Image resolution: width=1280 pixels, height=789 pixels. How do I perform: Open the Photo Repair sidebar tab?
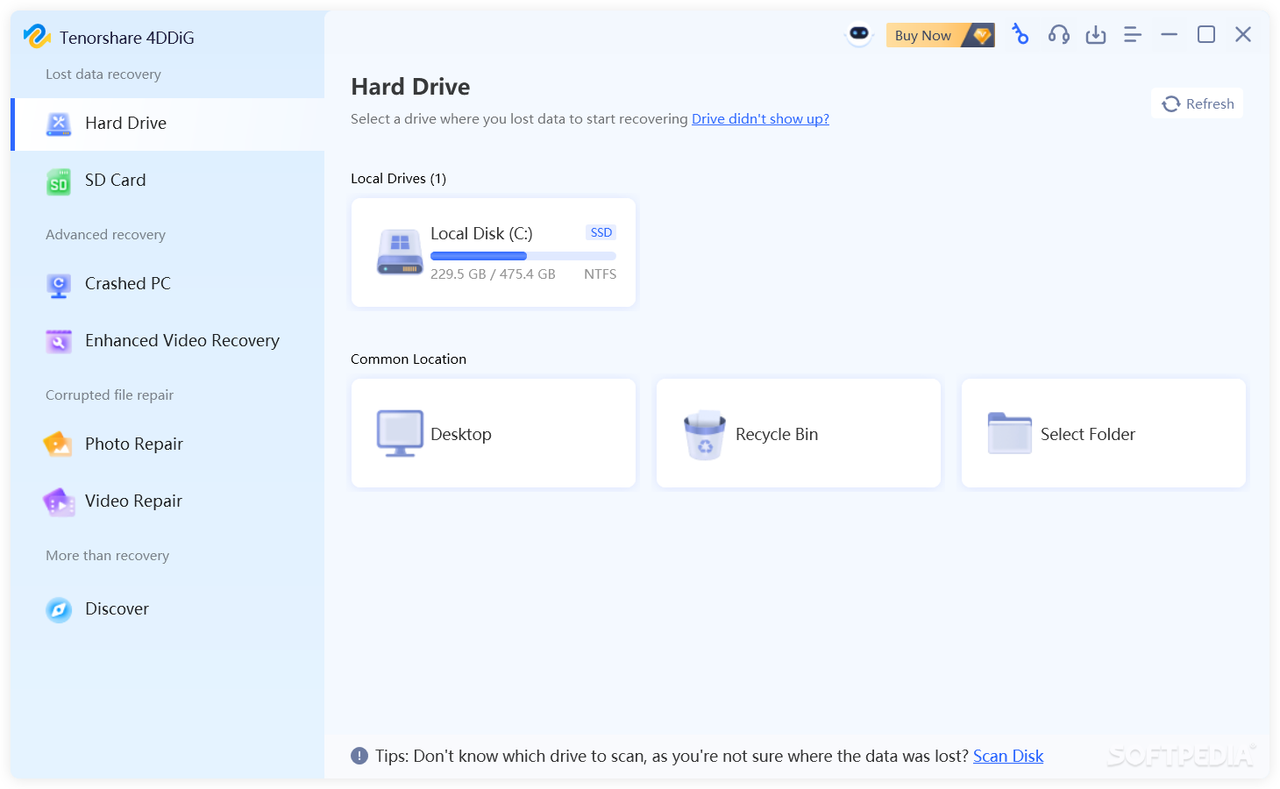coord(168,444)
